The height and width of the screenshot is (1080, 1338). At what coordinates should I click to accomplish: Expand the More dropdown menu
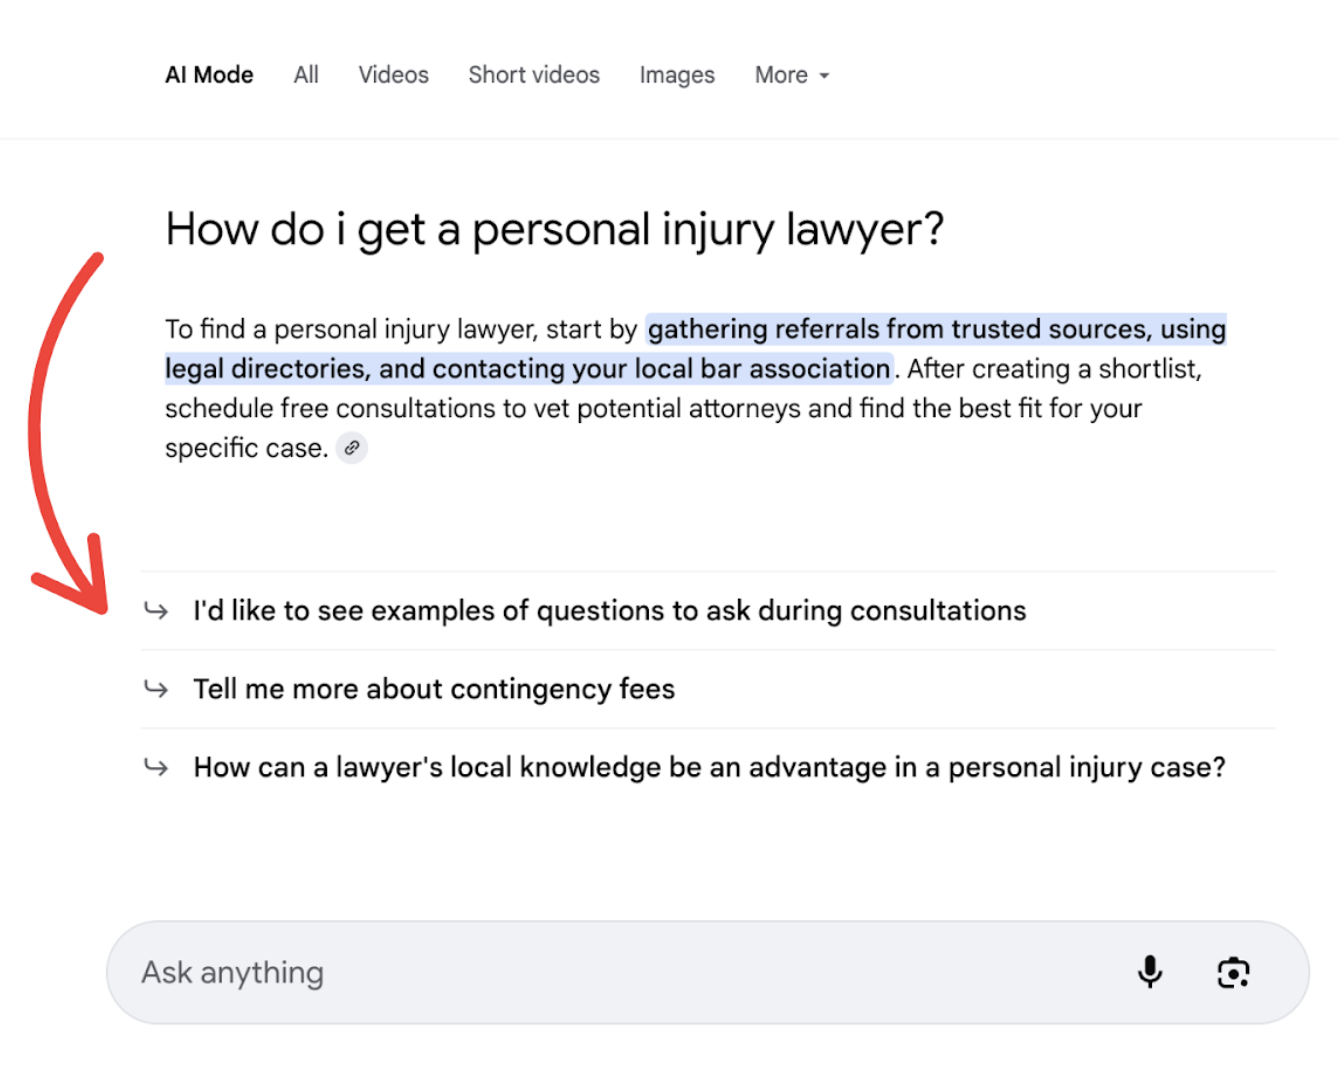[x=792, y=75]
